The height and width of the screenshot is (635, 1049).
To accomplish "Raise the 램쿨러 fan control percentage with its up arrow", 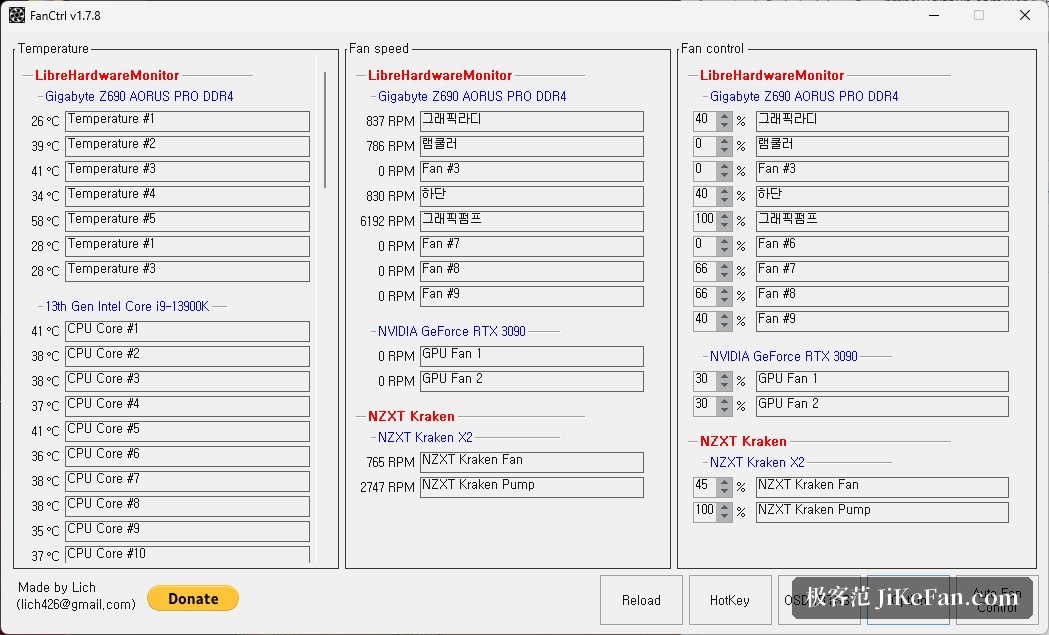I will (x=725, y=142).
